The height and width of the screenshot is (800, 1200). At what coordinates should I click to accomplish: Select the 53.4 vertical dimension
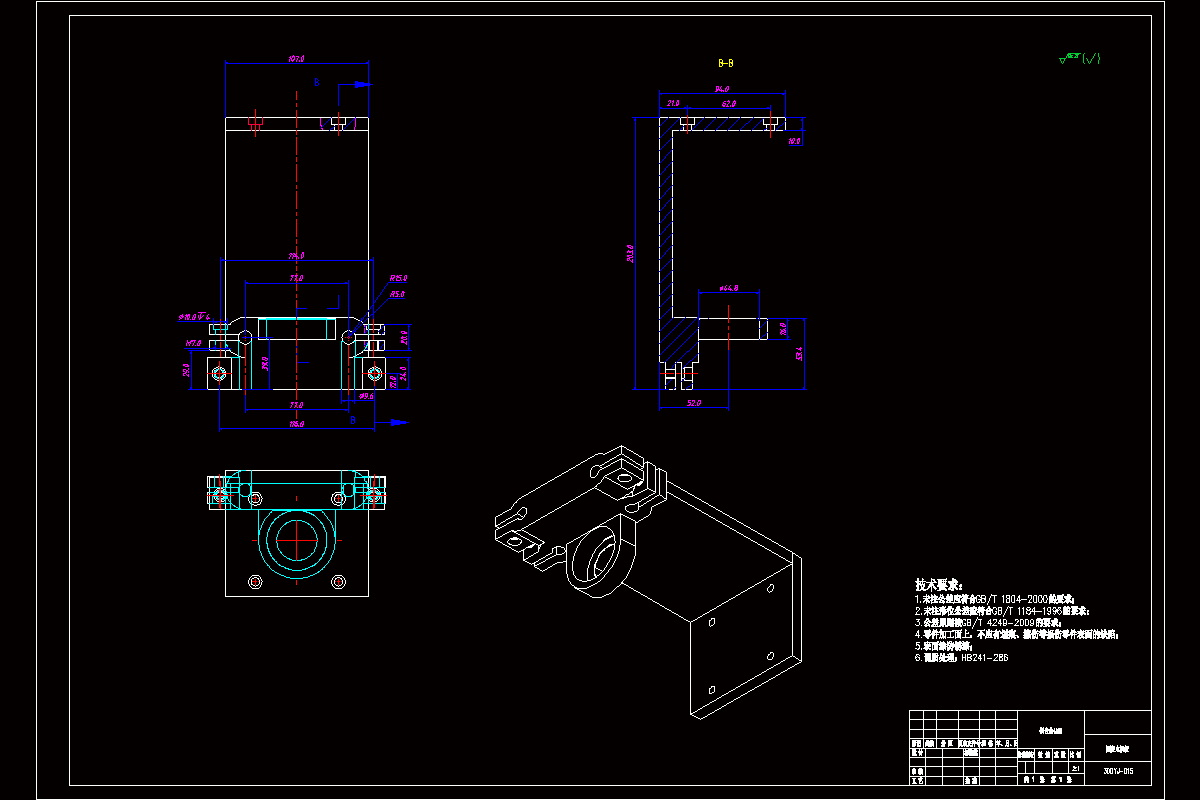[x=798, y=353]
